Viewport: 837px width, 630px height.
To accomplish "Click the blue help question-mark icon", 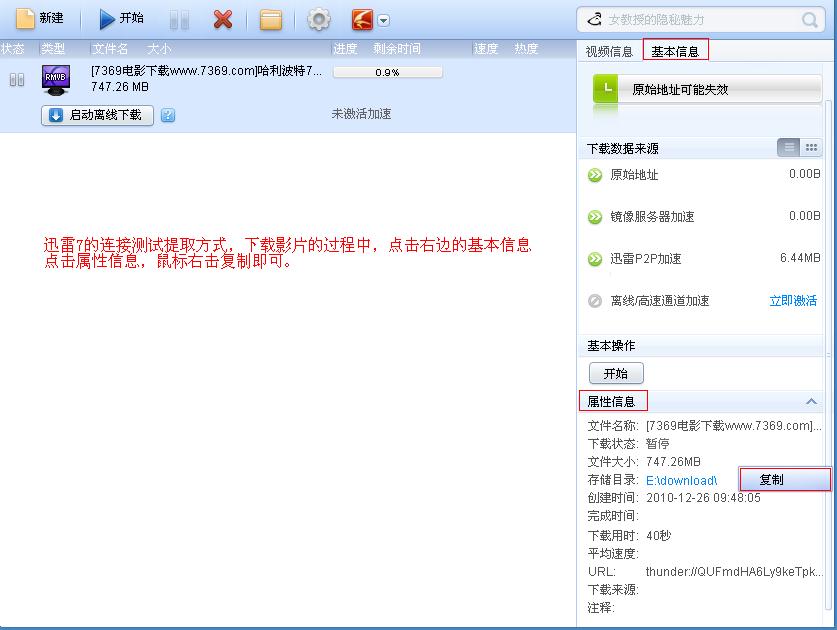I will pos(168,115).
